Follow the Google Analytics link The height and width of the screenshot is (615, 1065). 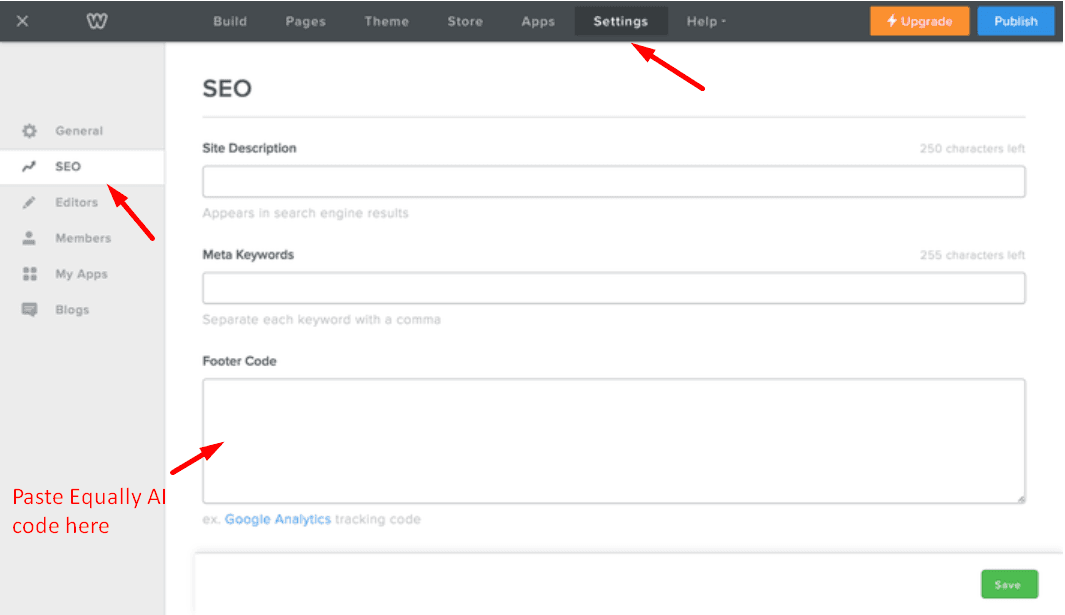coord(277,519)
